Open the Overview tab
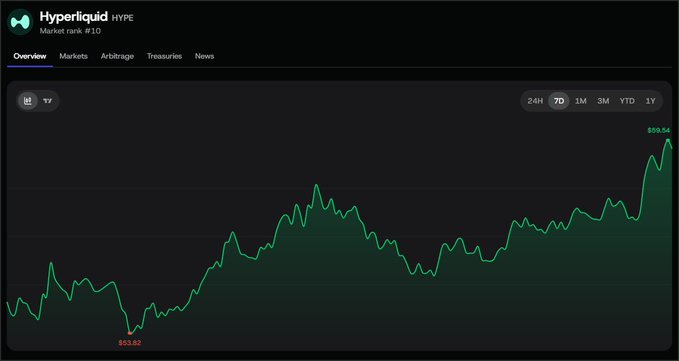Image resolution: width=679 pixels, height=361 pixels. point(30,56)
